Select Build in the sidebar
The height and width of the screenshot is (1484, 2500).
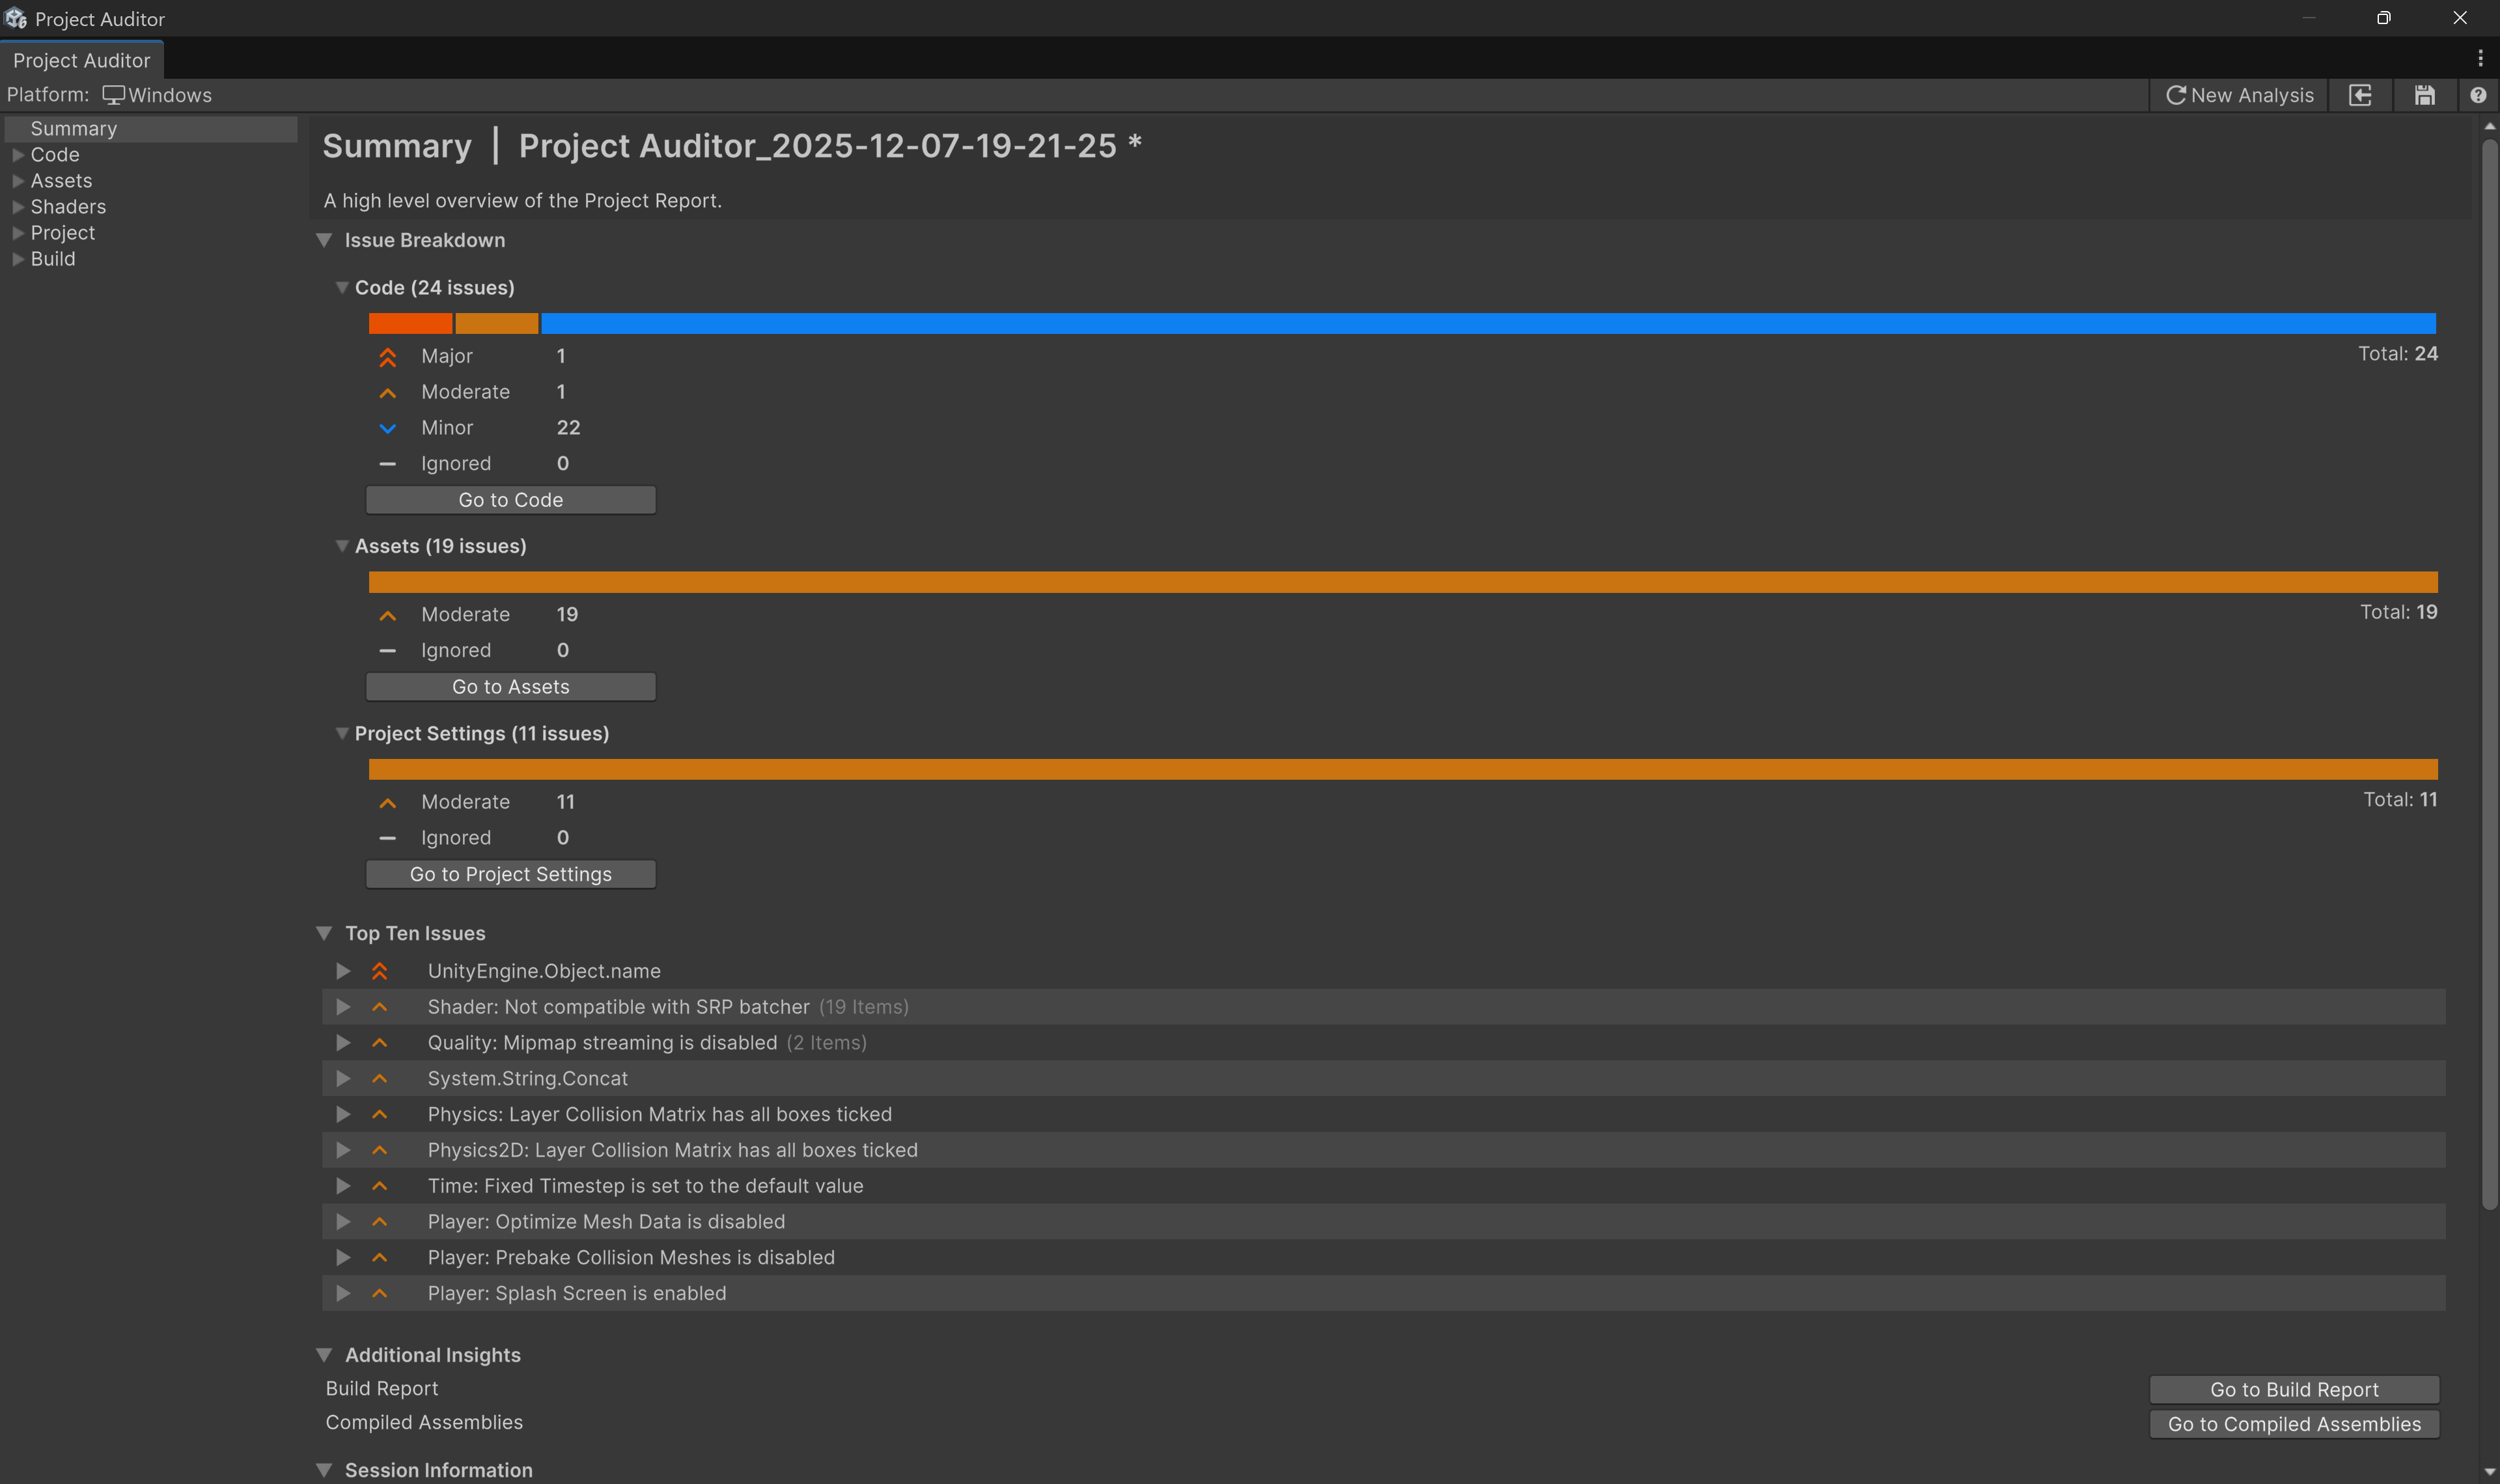(x=53, y=259)
